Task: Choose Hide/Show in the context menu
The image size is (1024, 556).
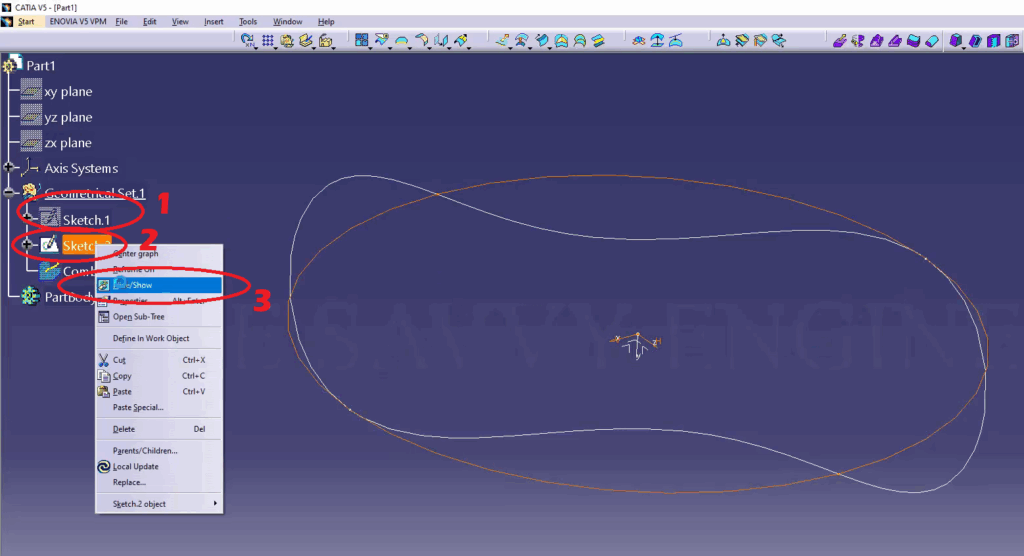Action: pos(159,285)
